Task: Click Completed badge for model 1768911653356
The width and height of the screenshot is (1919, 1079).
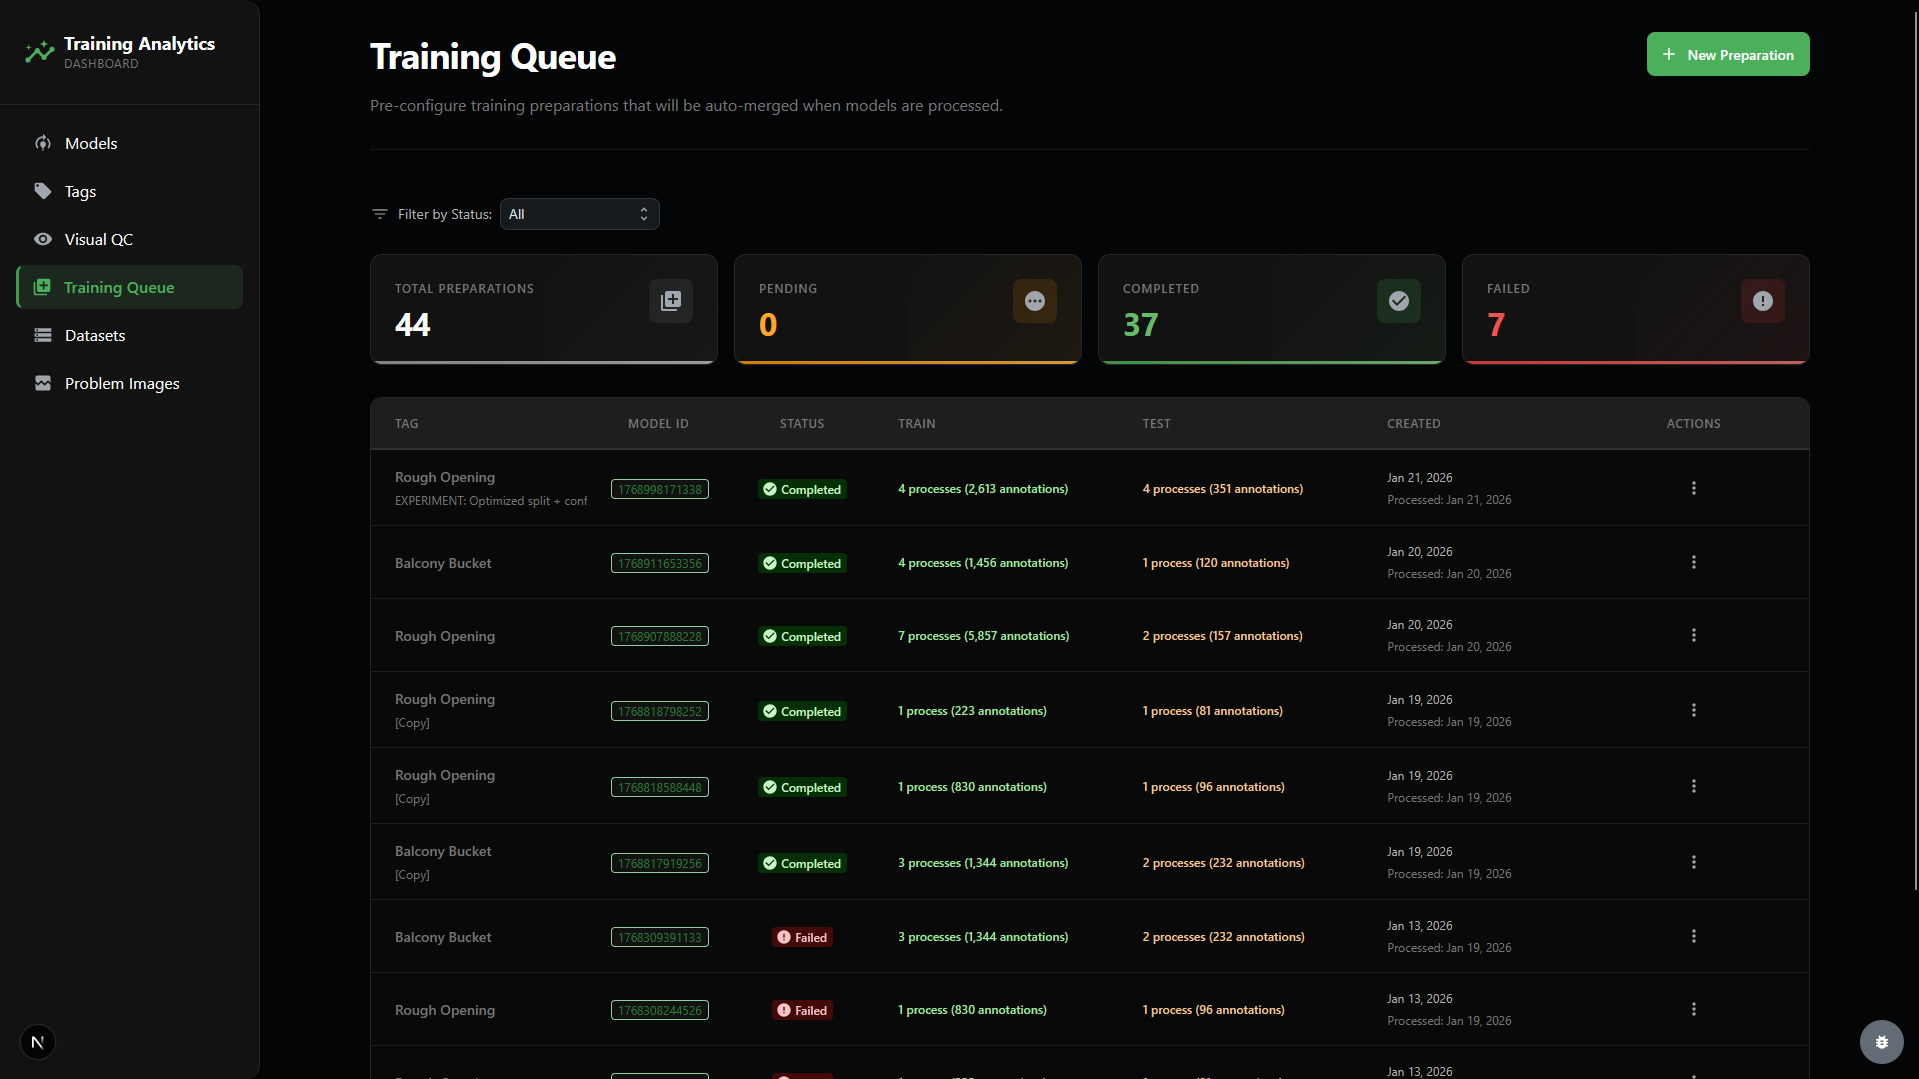Action: tap(802, 563)
